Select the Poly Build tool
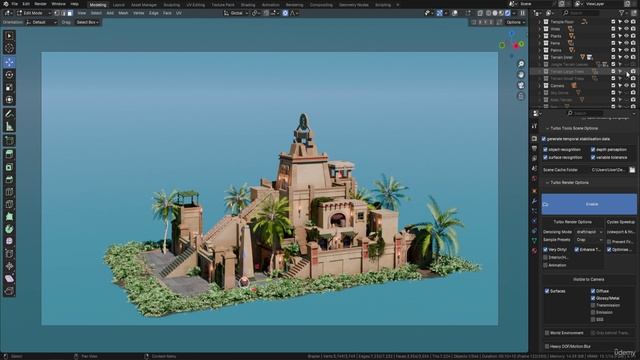640x360 pixels. 9,216
